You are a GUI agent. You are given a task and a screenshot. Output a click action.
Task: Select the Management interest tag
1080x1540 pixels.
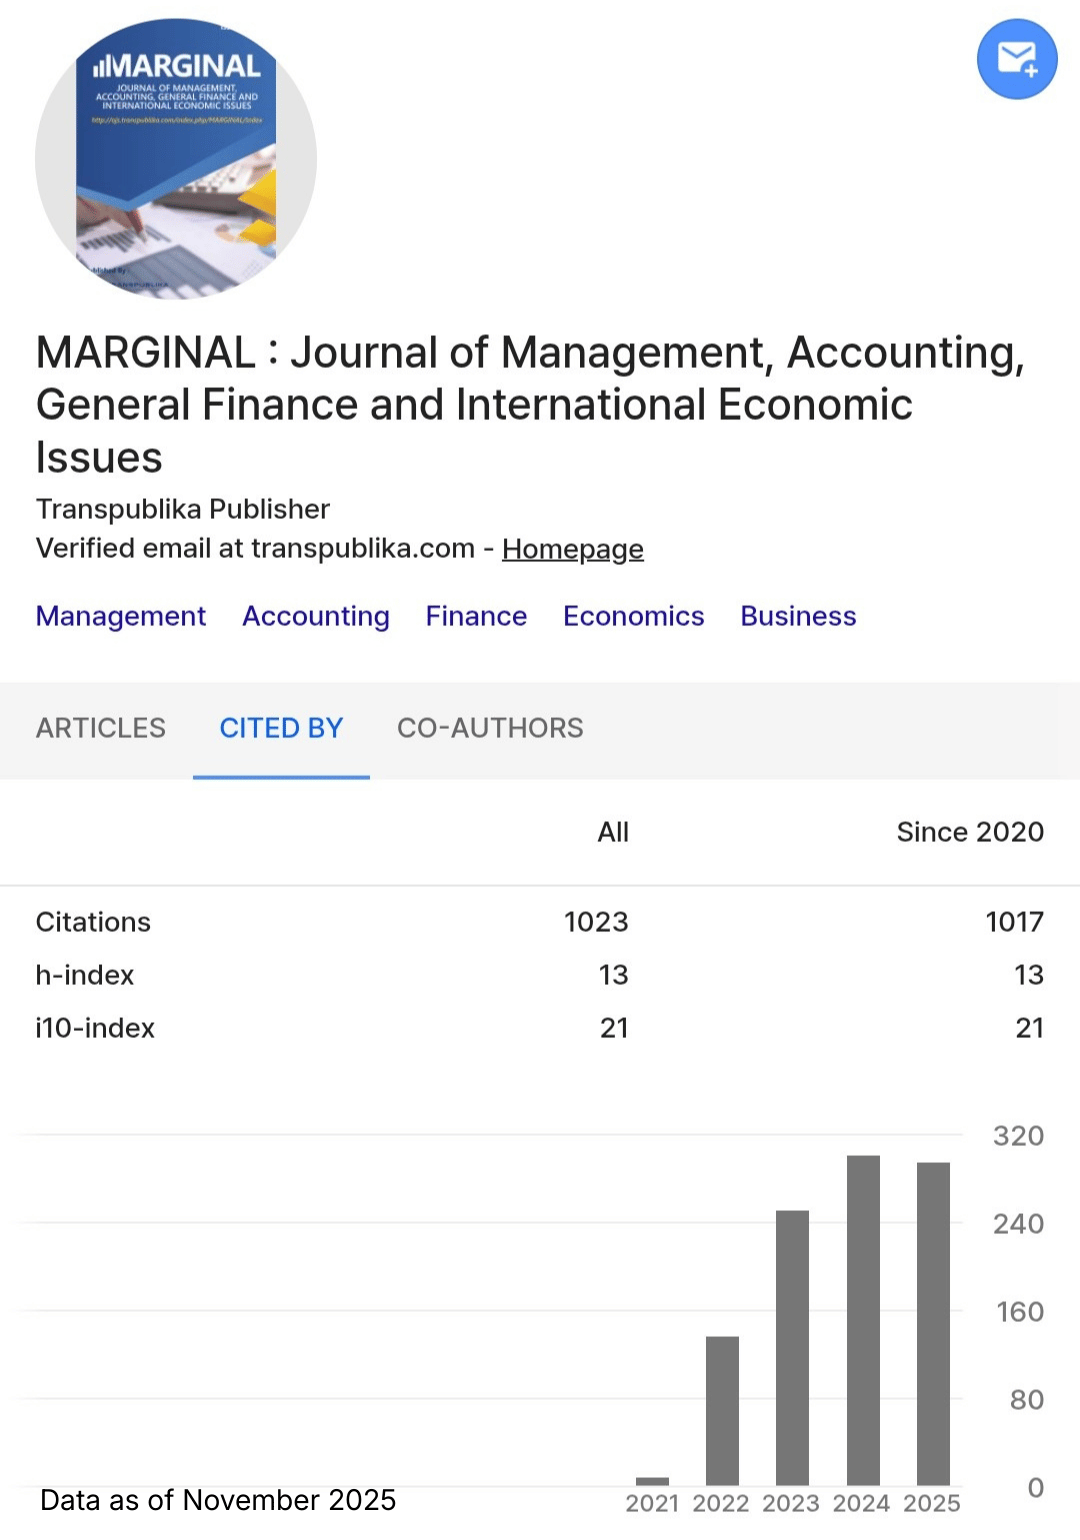point(121,616)
